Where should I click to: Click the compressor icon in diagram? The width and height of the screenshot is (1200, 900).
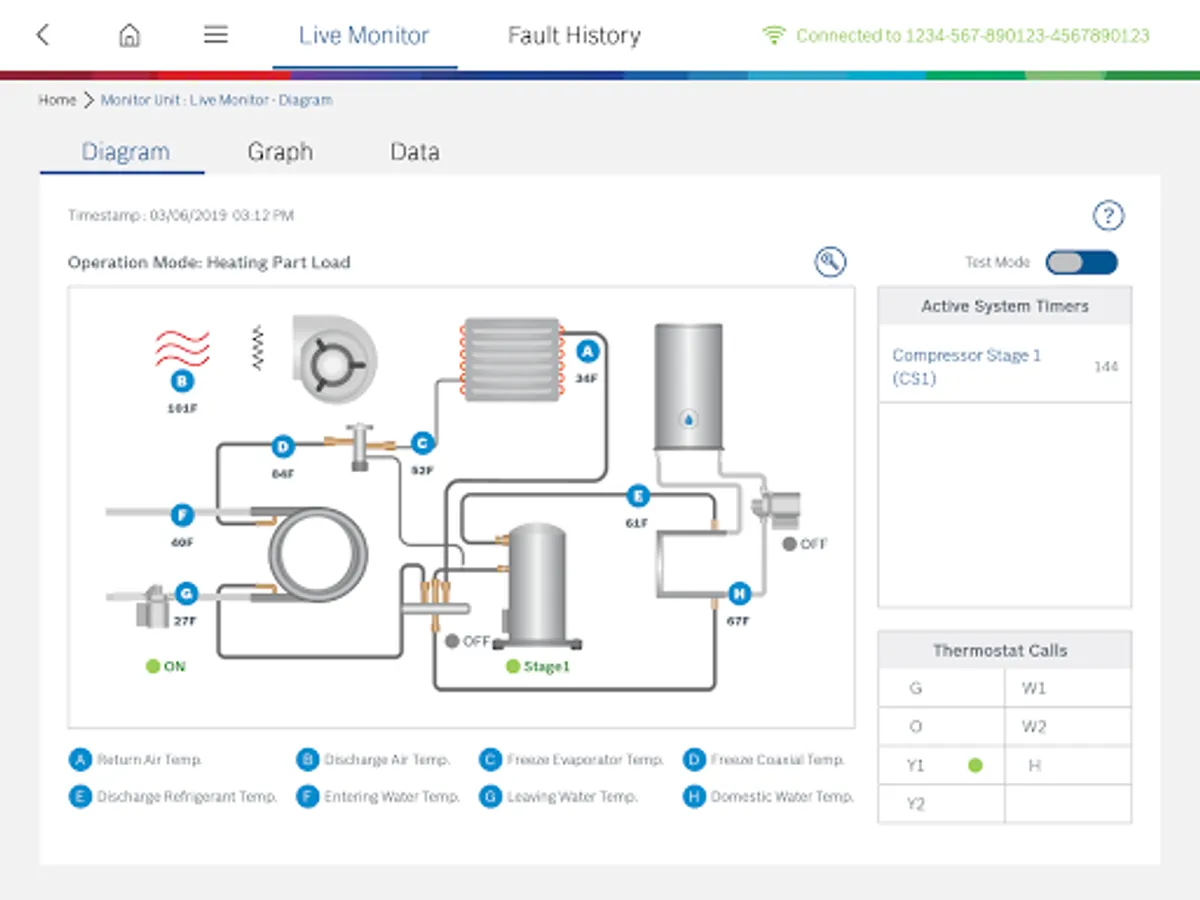tap(537, 585)
